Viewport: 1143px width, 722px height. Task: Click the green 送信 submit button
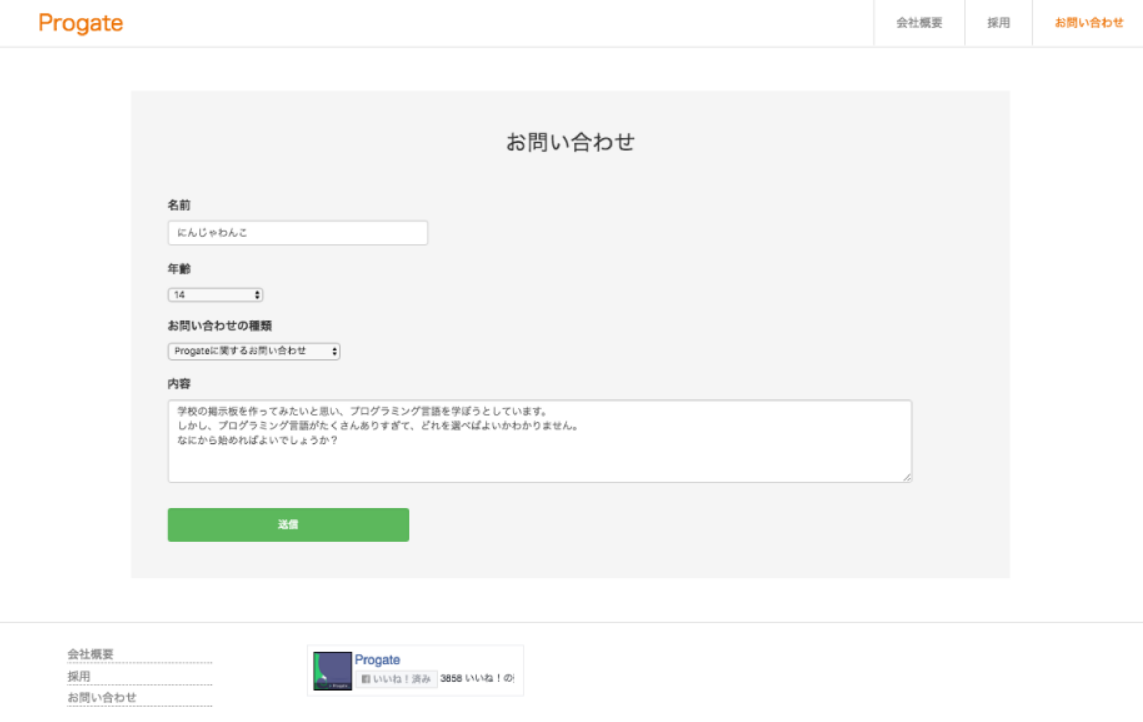[288, 524]
